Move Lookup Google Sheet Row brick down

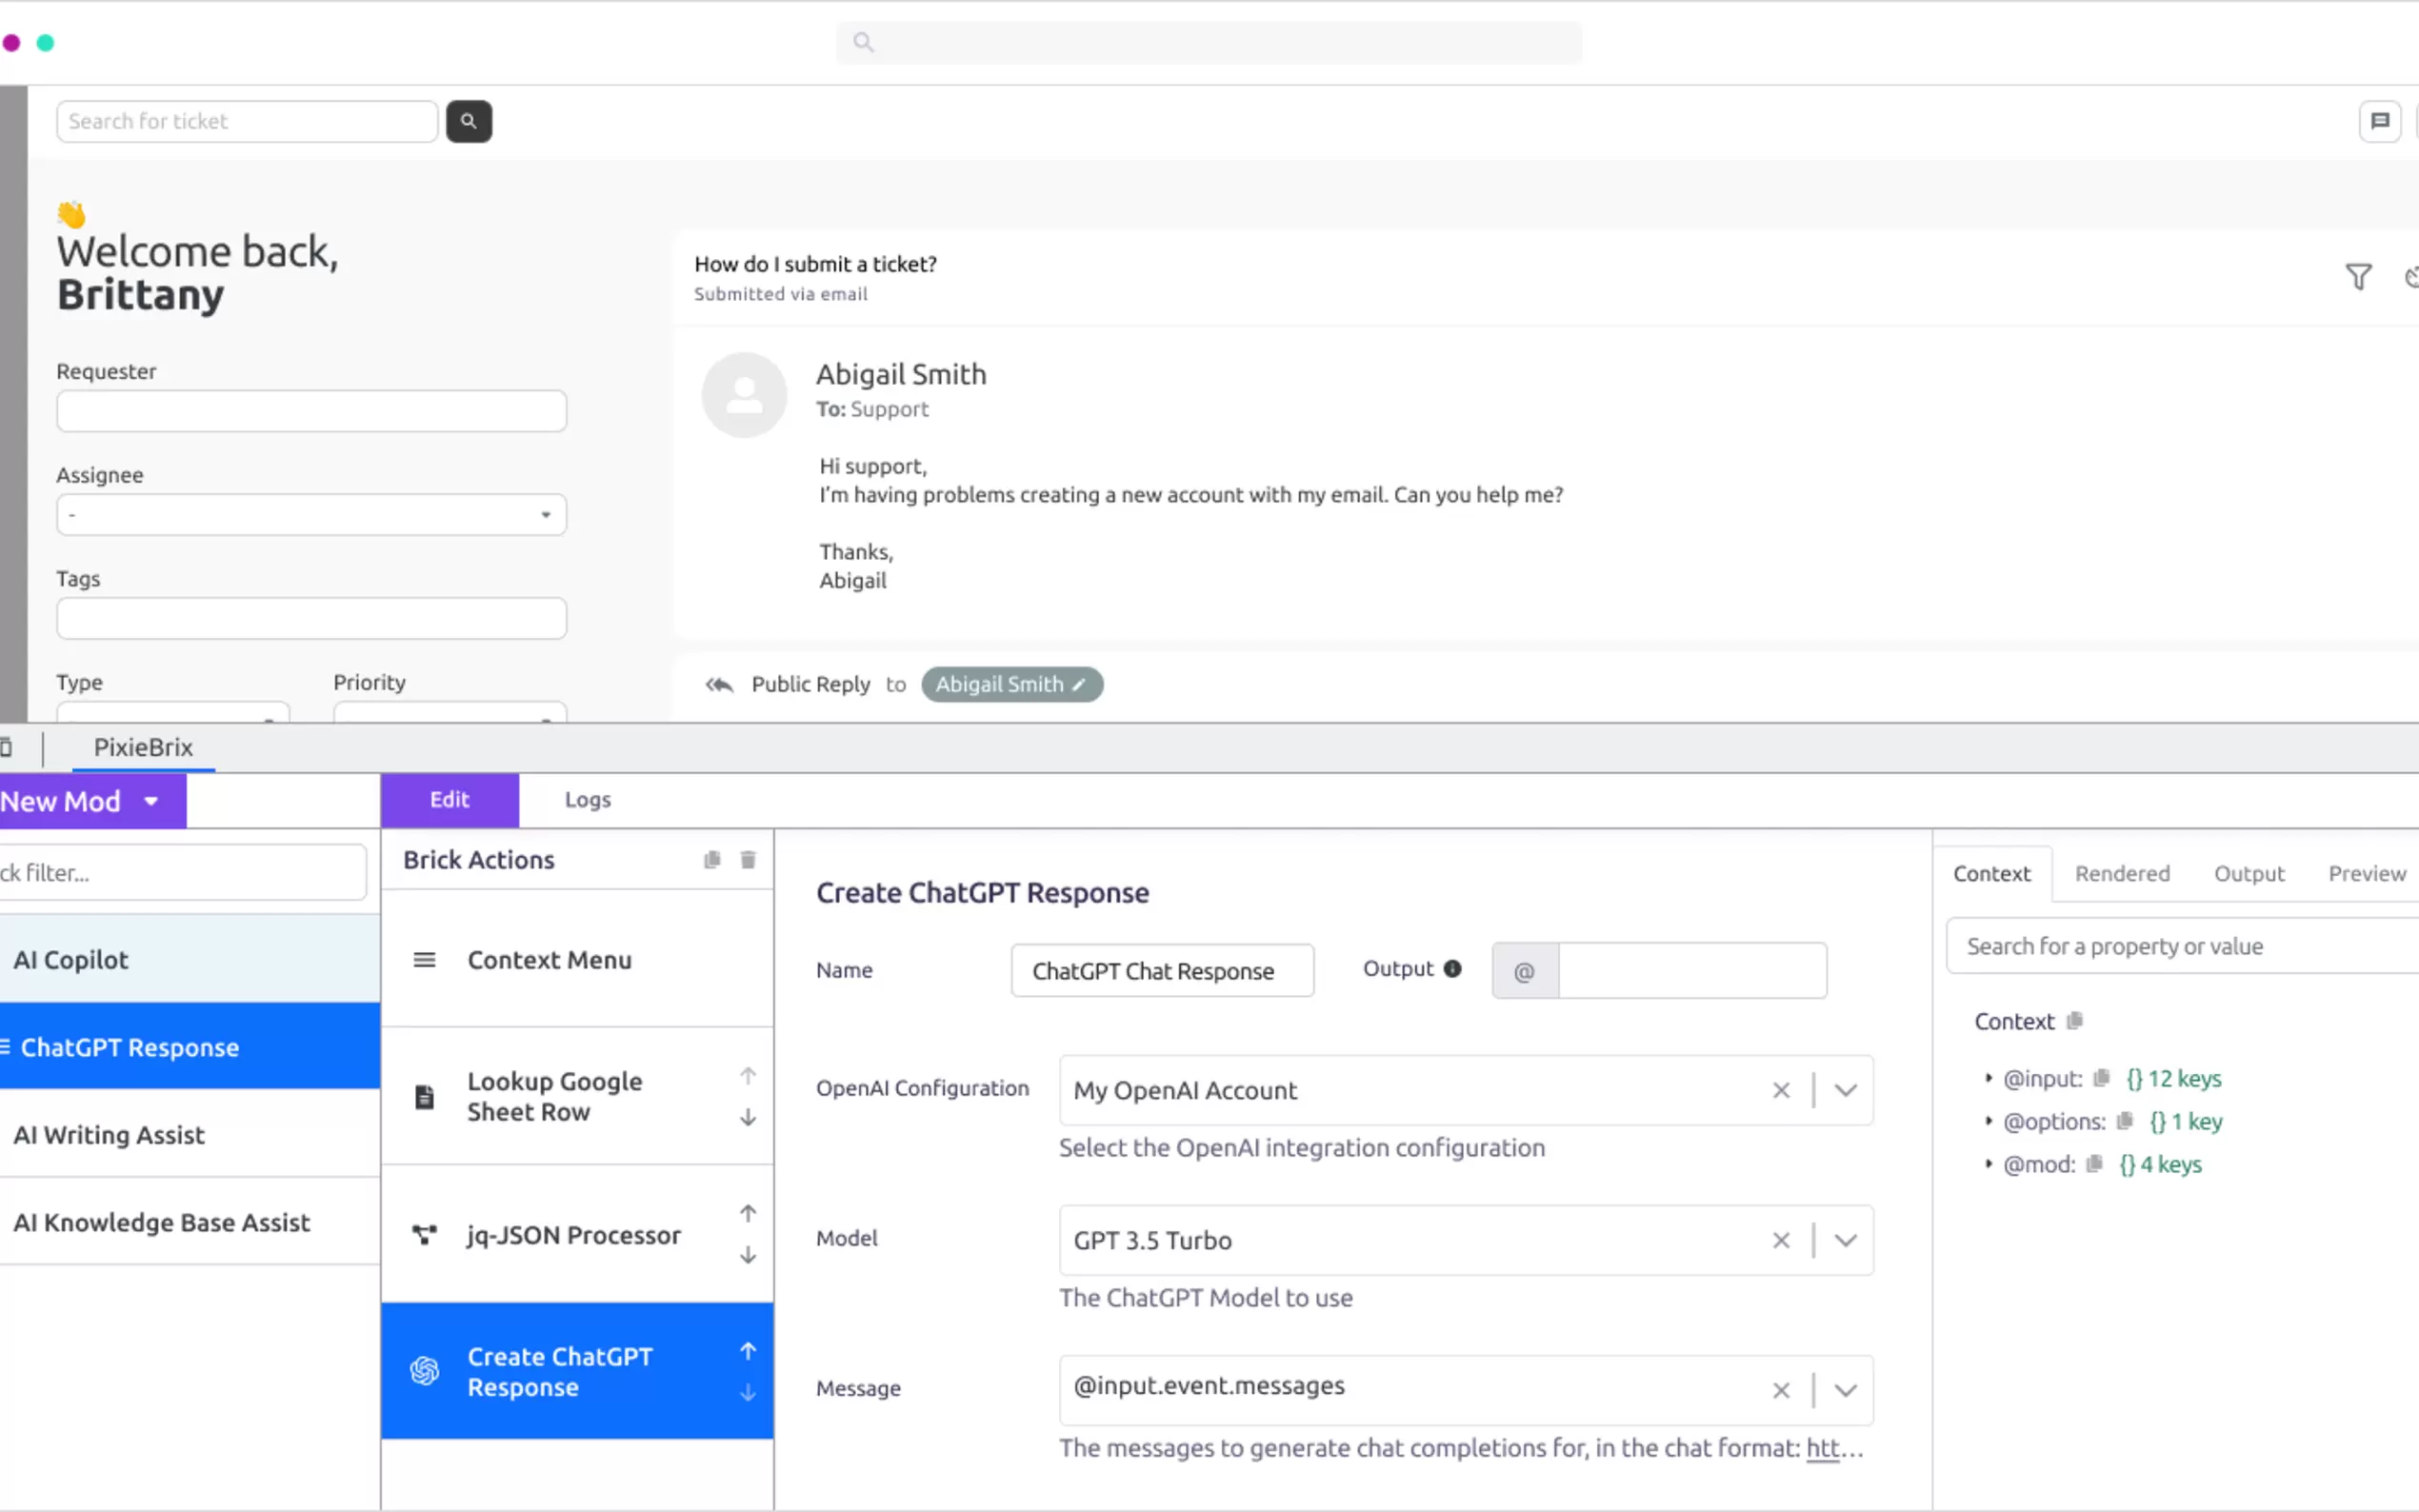click(748, 1118)
